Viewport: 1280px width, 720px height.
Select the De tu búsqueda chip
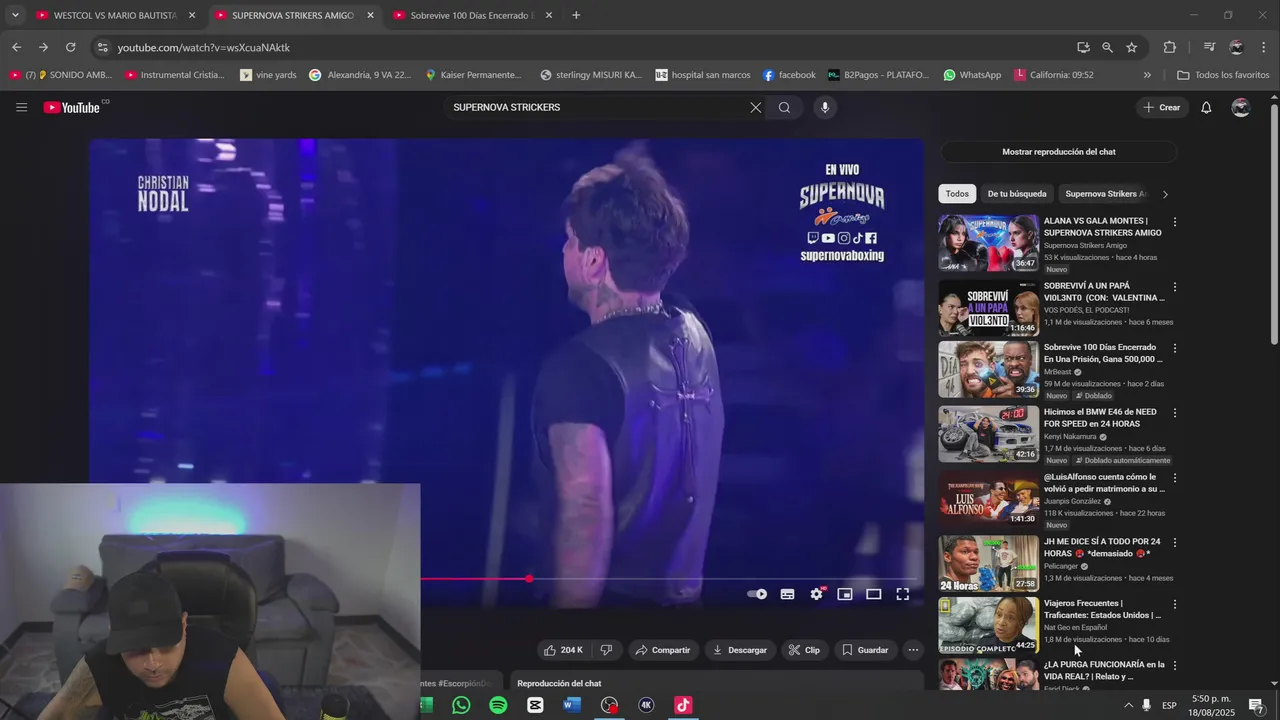(x=1017, y=194)
